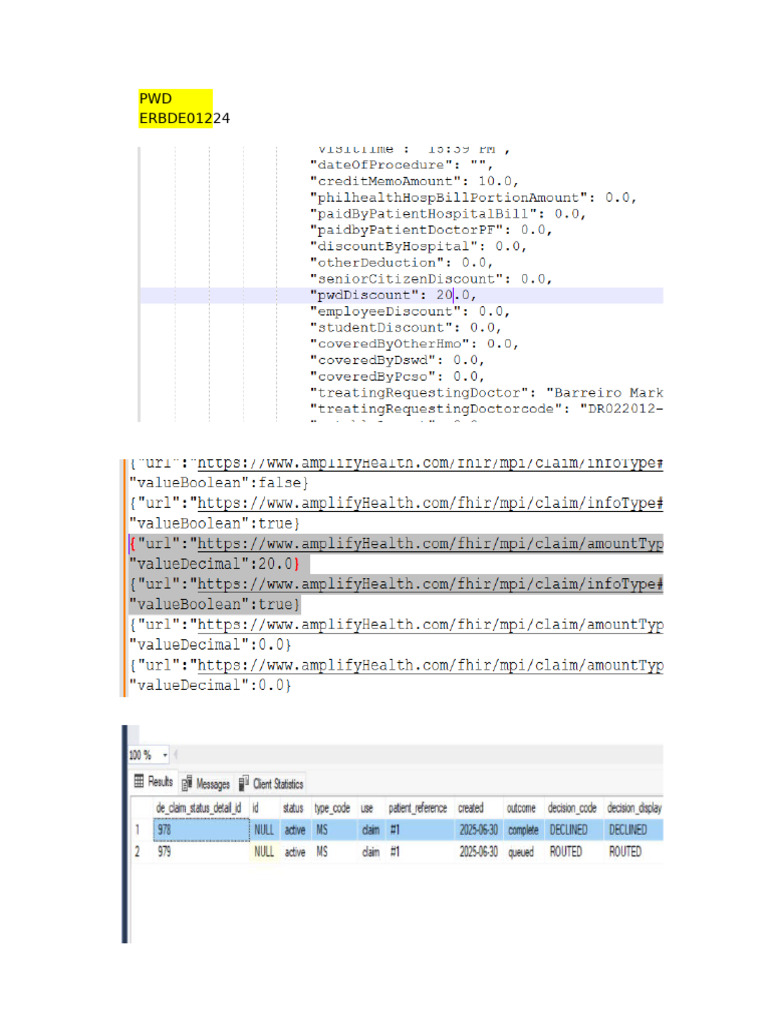This screenshot has height=1024, width=768.
Task: Click the queued outcome cell
Action: (521, 852)
